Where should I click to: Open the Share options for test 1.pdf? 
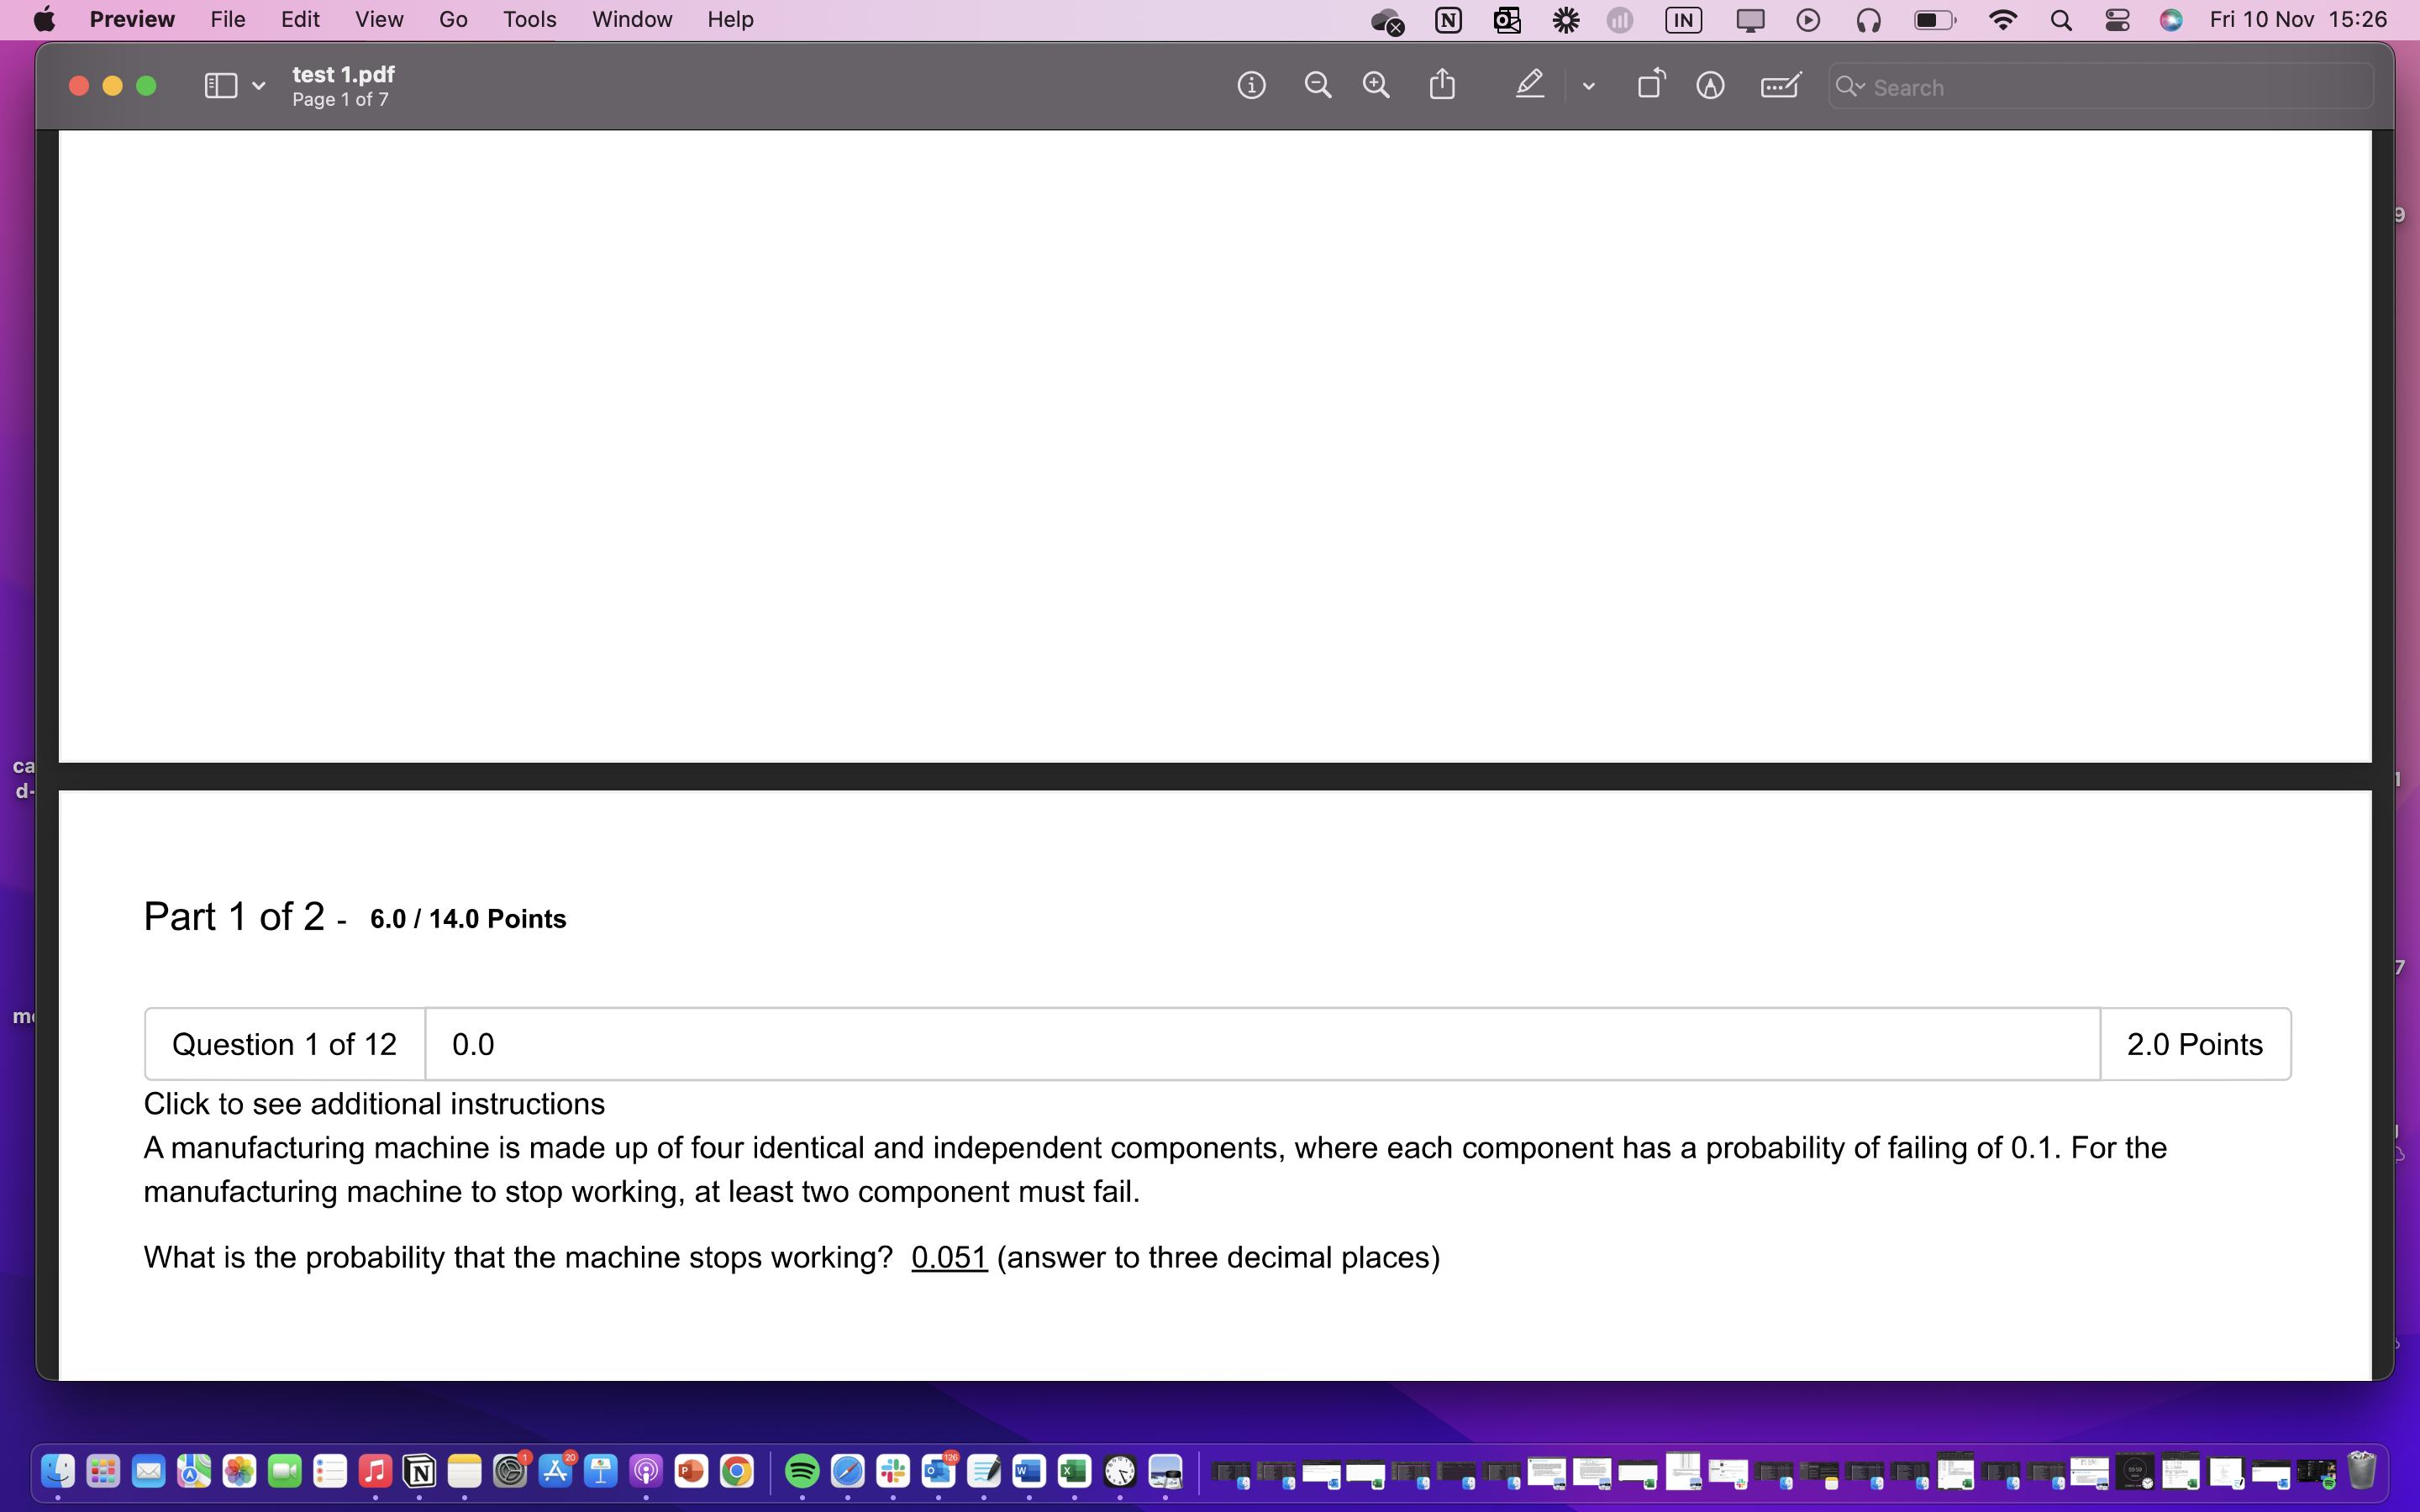(x=1440, y=84)
